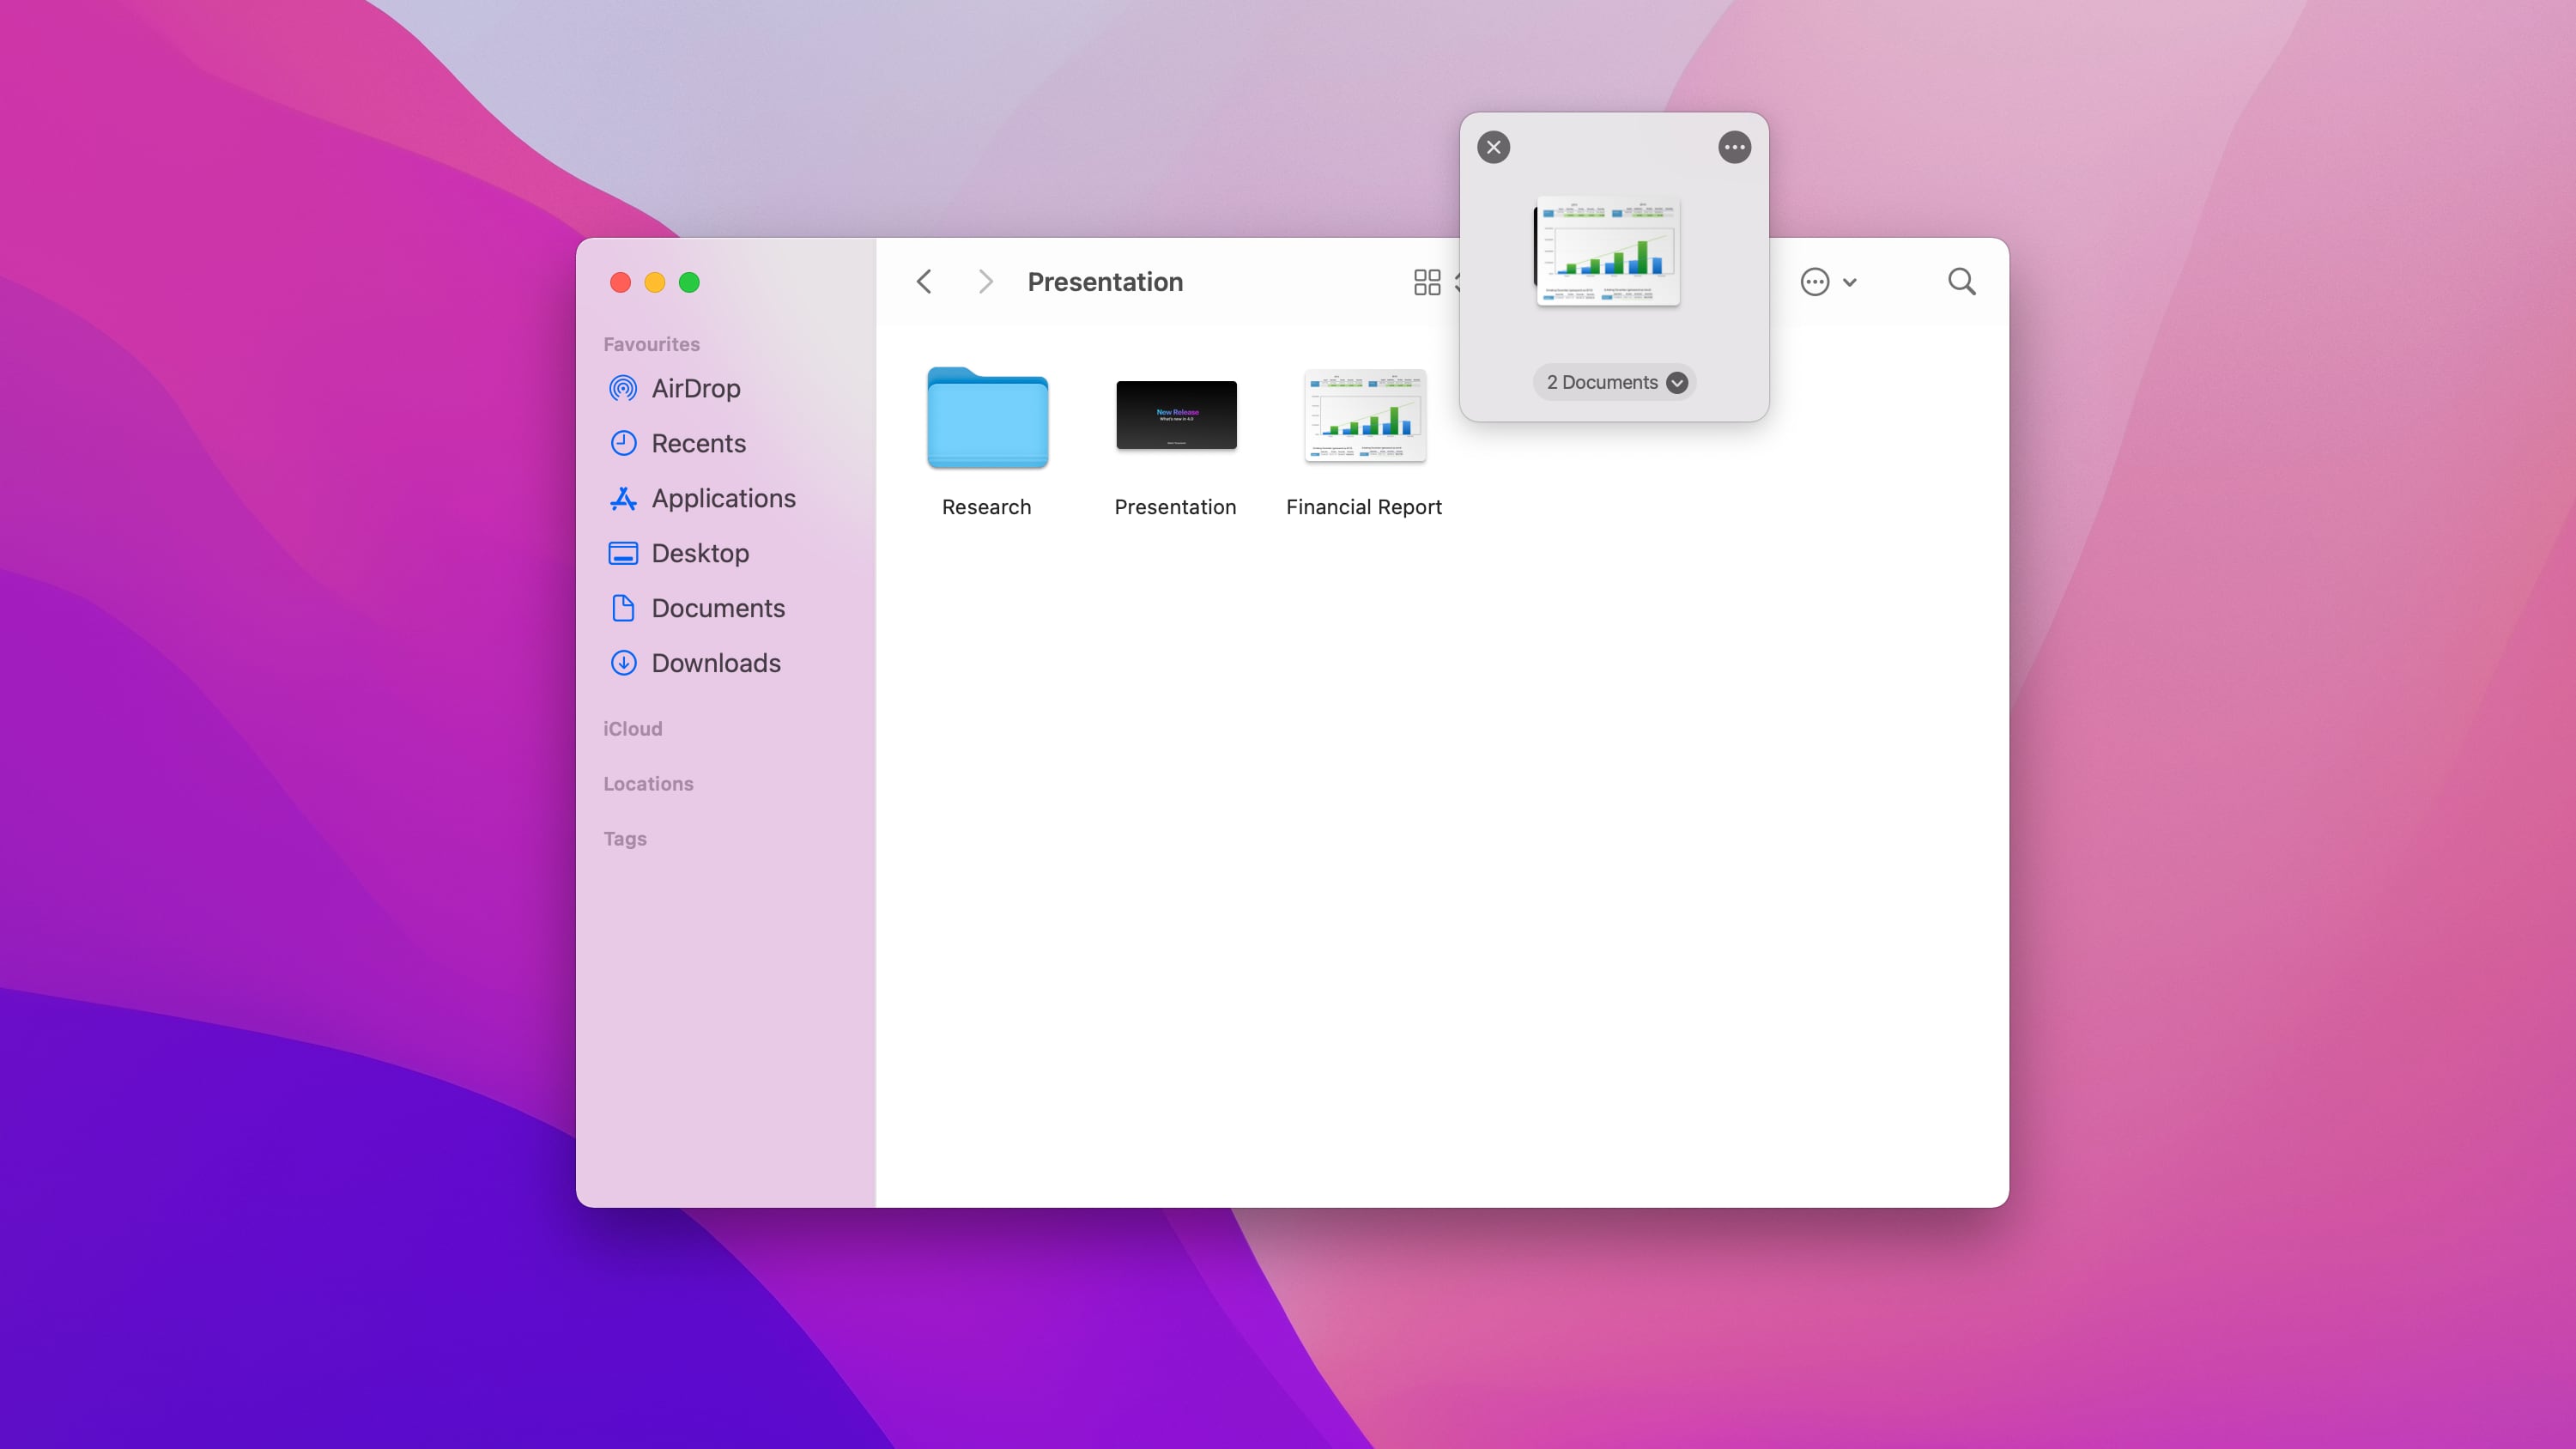The width and height of the screenshot is (2576, 1449).
Task: Expand the Locations section
Action: tap(648, 783)
